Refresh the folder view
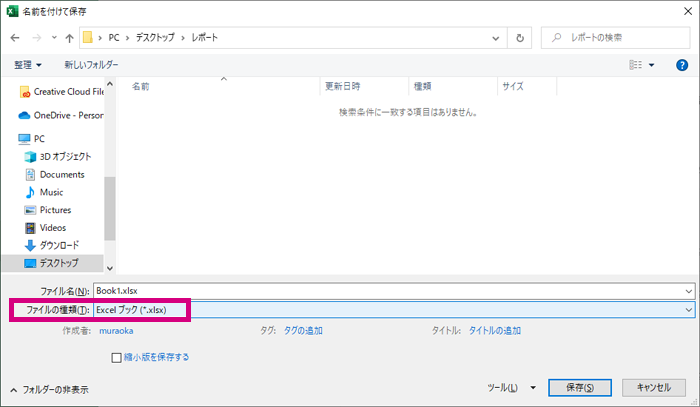 (520, 38)
